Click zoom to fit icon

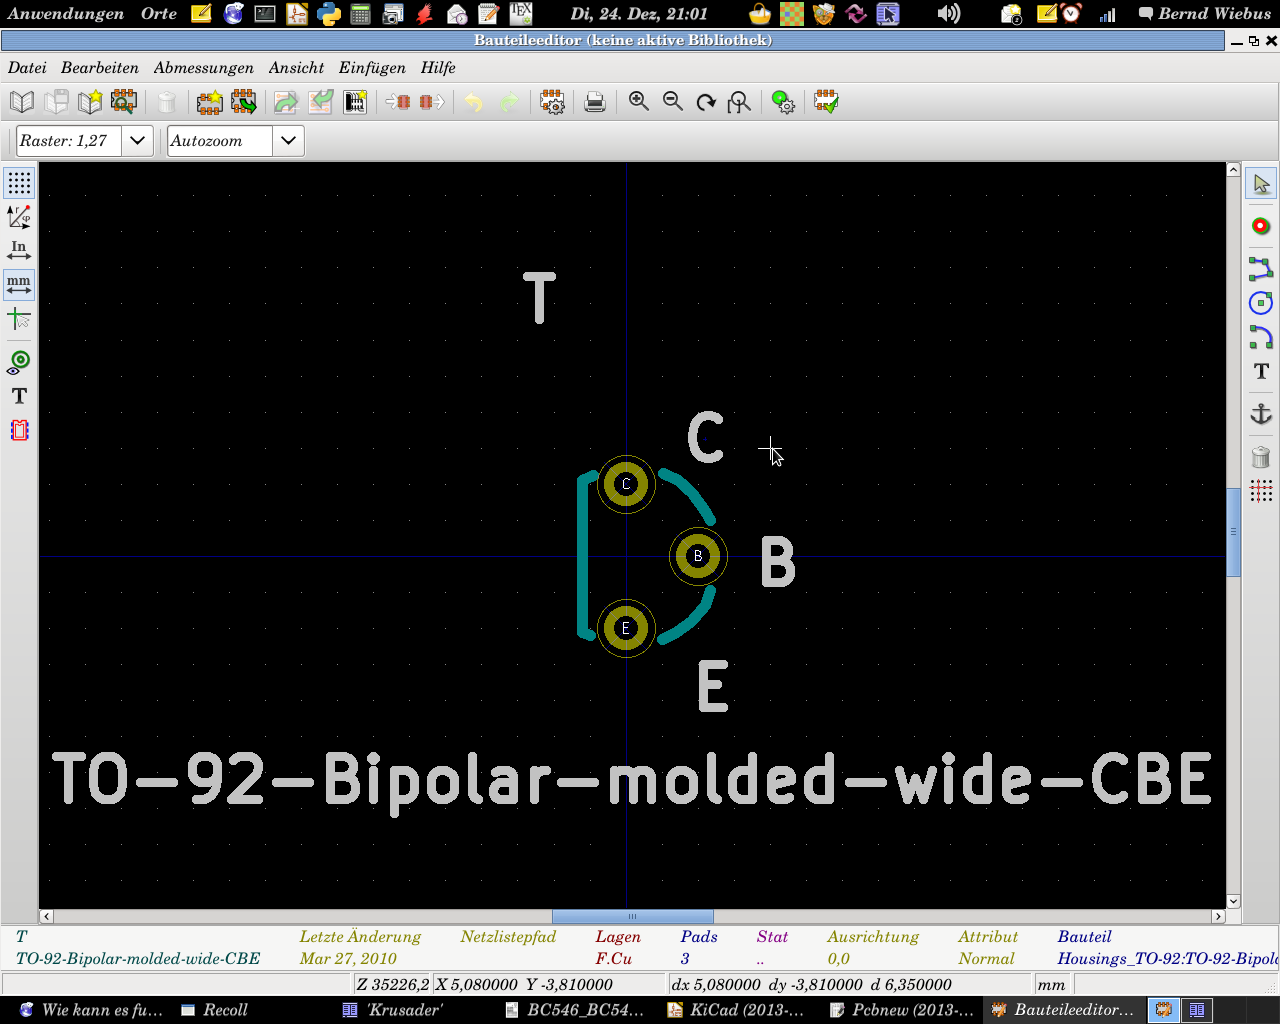[740, 102]
